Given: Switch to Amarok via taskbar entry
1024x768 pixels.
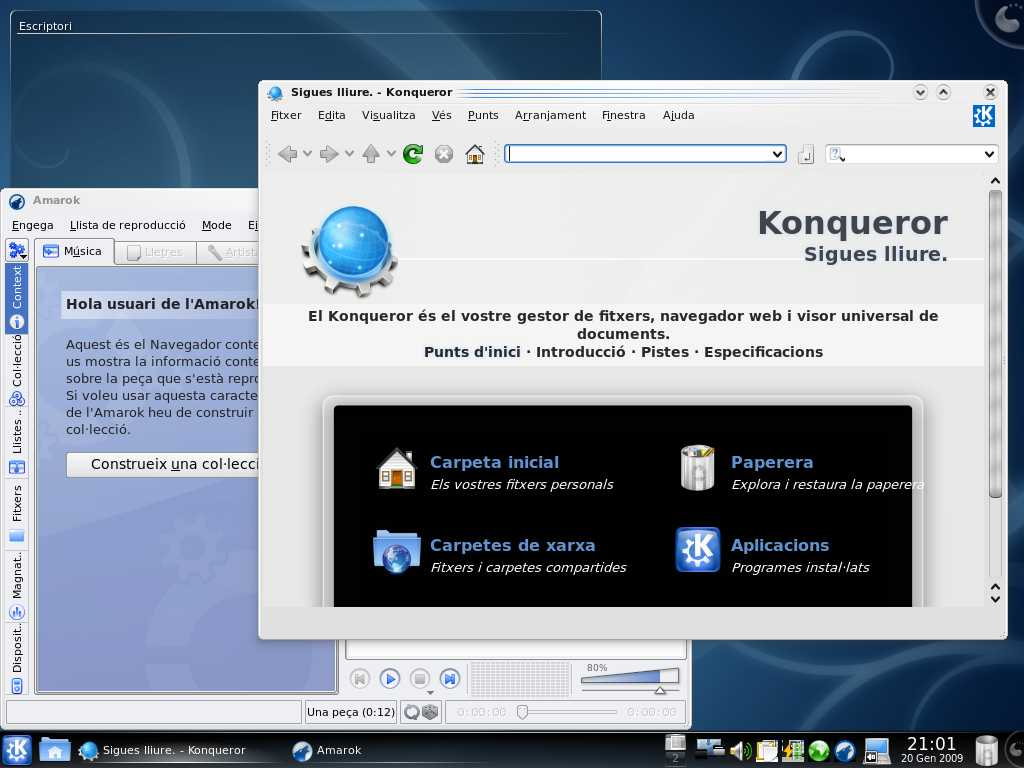Looking at the screenshot, I should (327, 750).
